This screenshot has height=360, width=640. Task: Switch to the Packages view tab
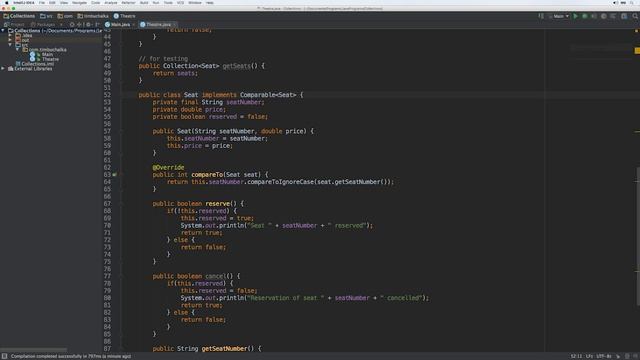42,24
